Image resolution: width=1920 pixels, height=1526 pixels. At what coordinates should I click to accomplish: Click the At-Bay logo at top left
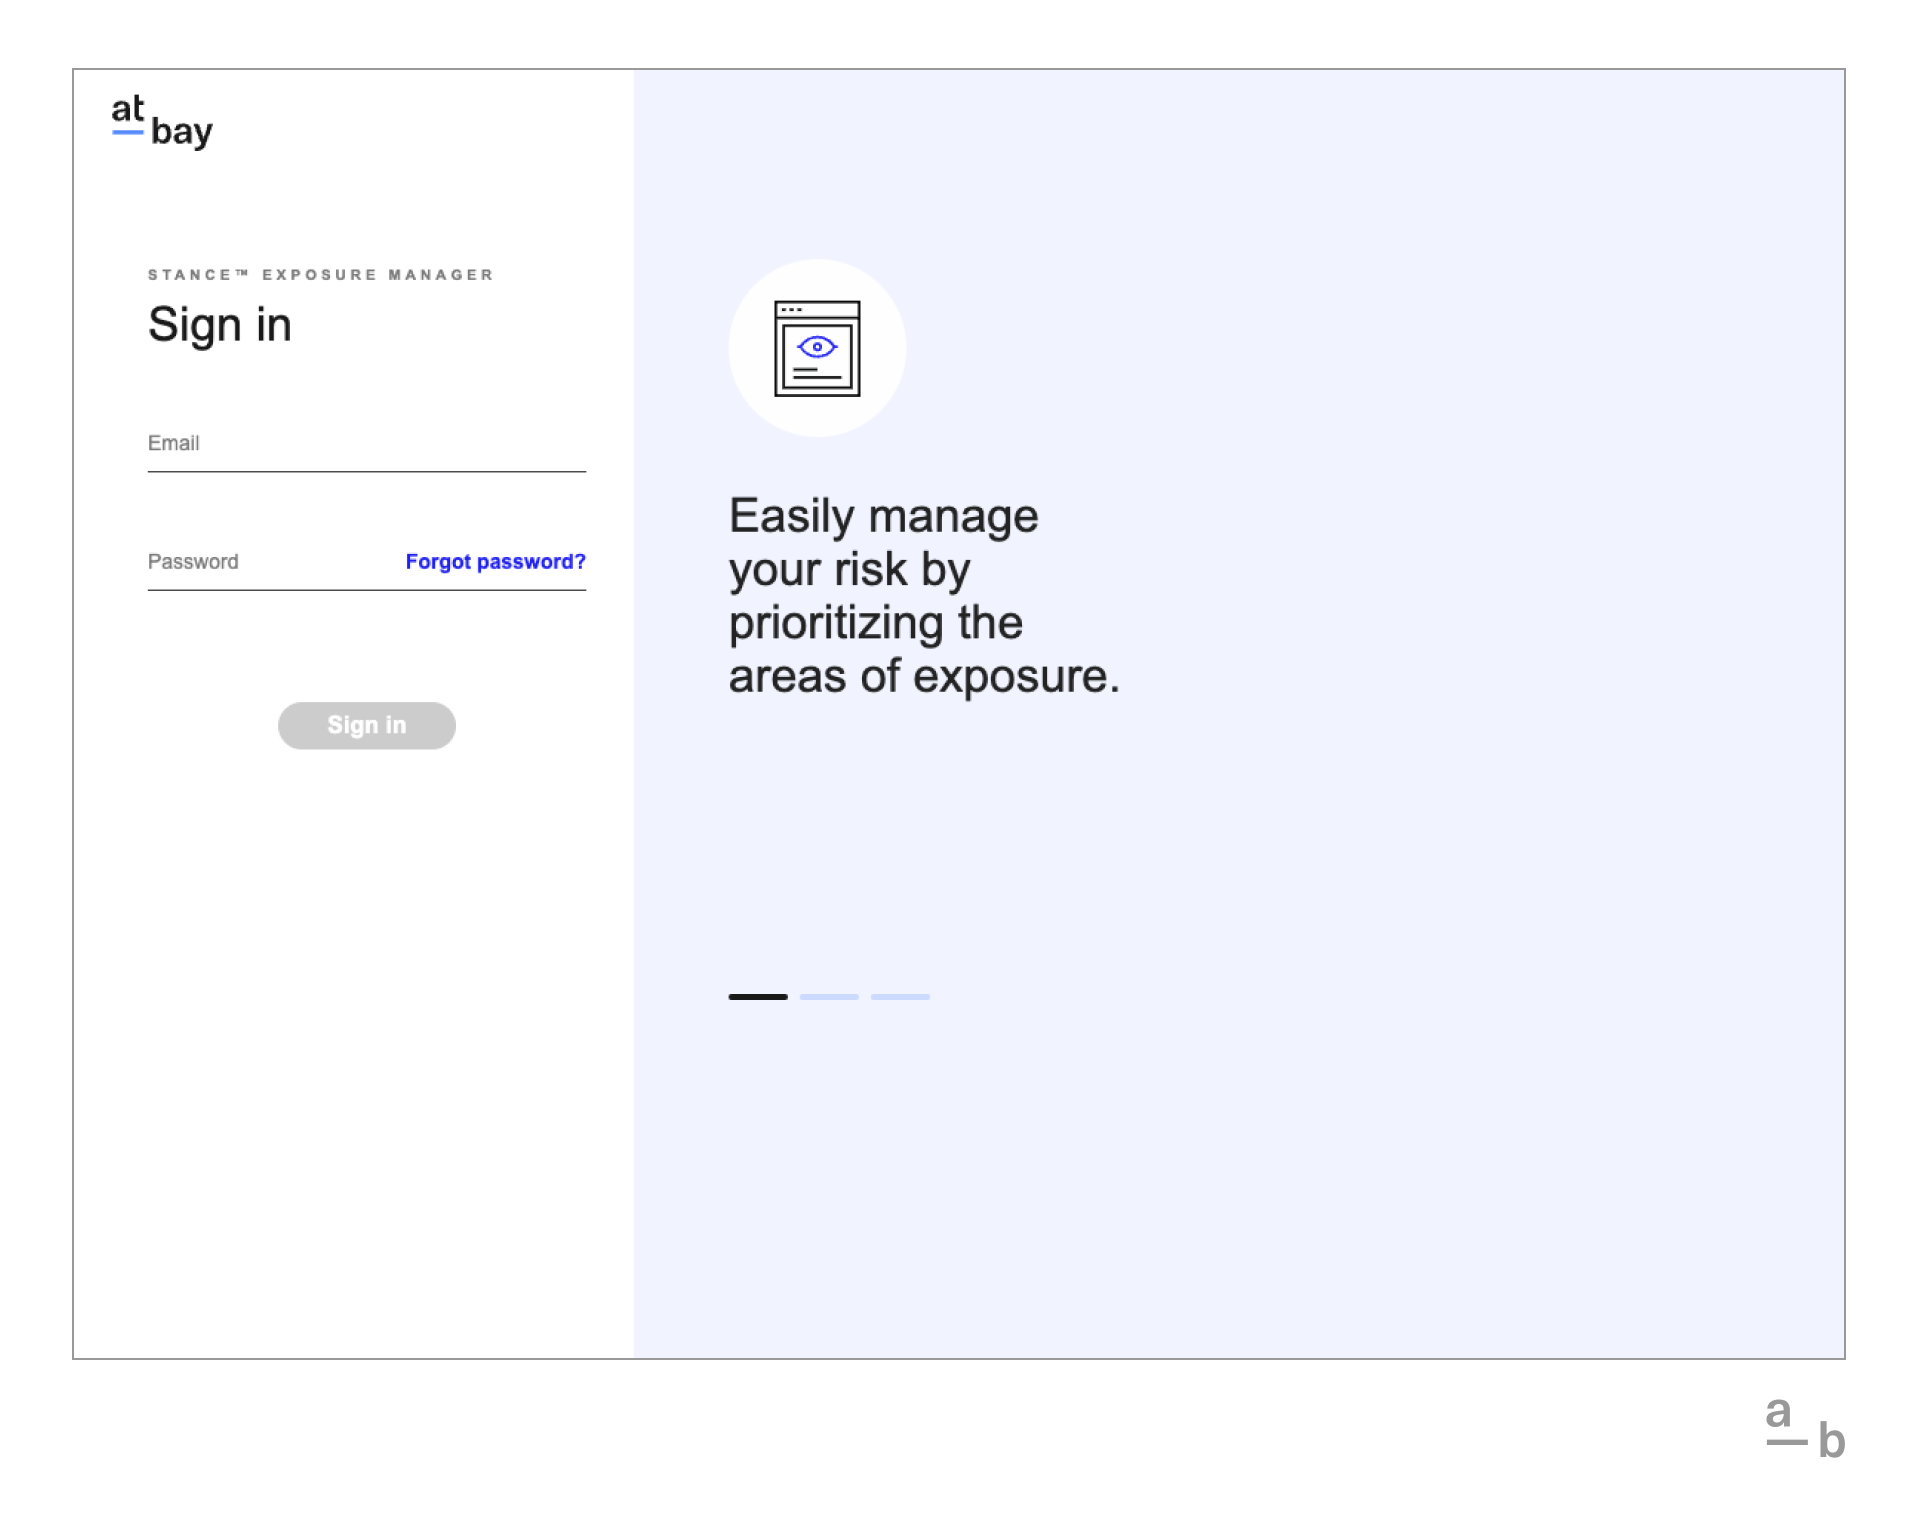(161, 122)
